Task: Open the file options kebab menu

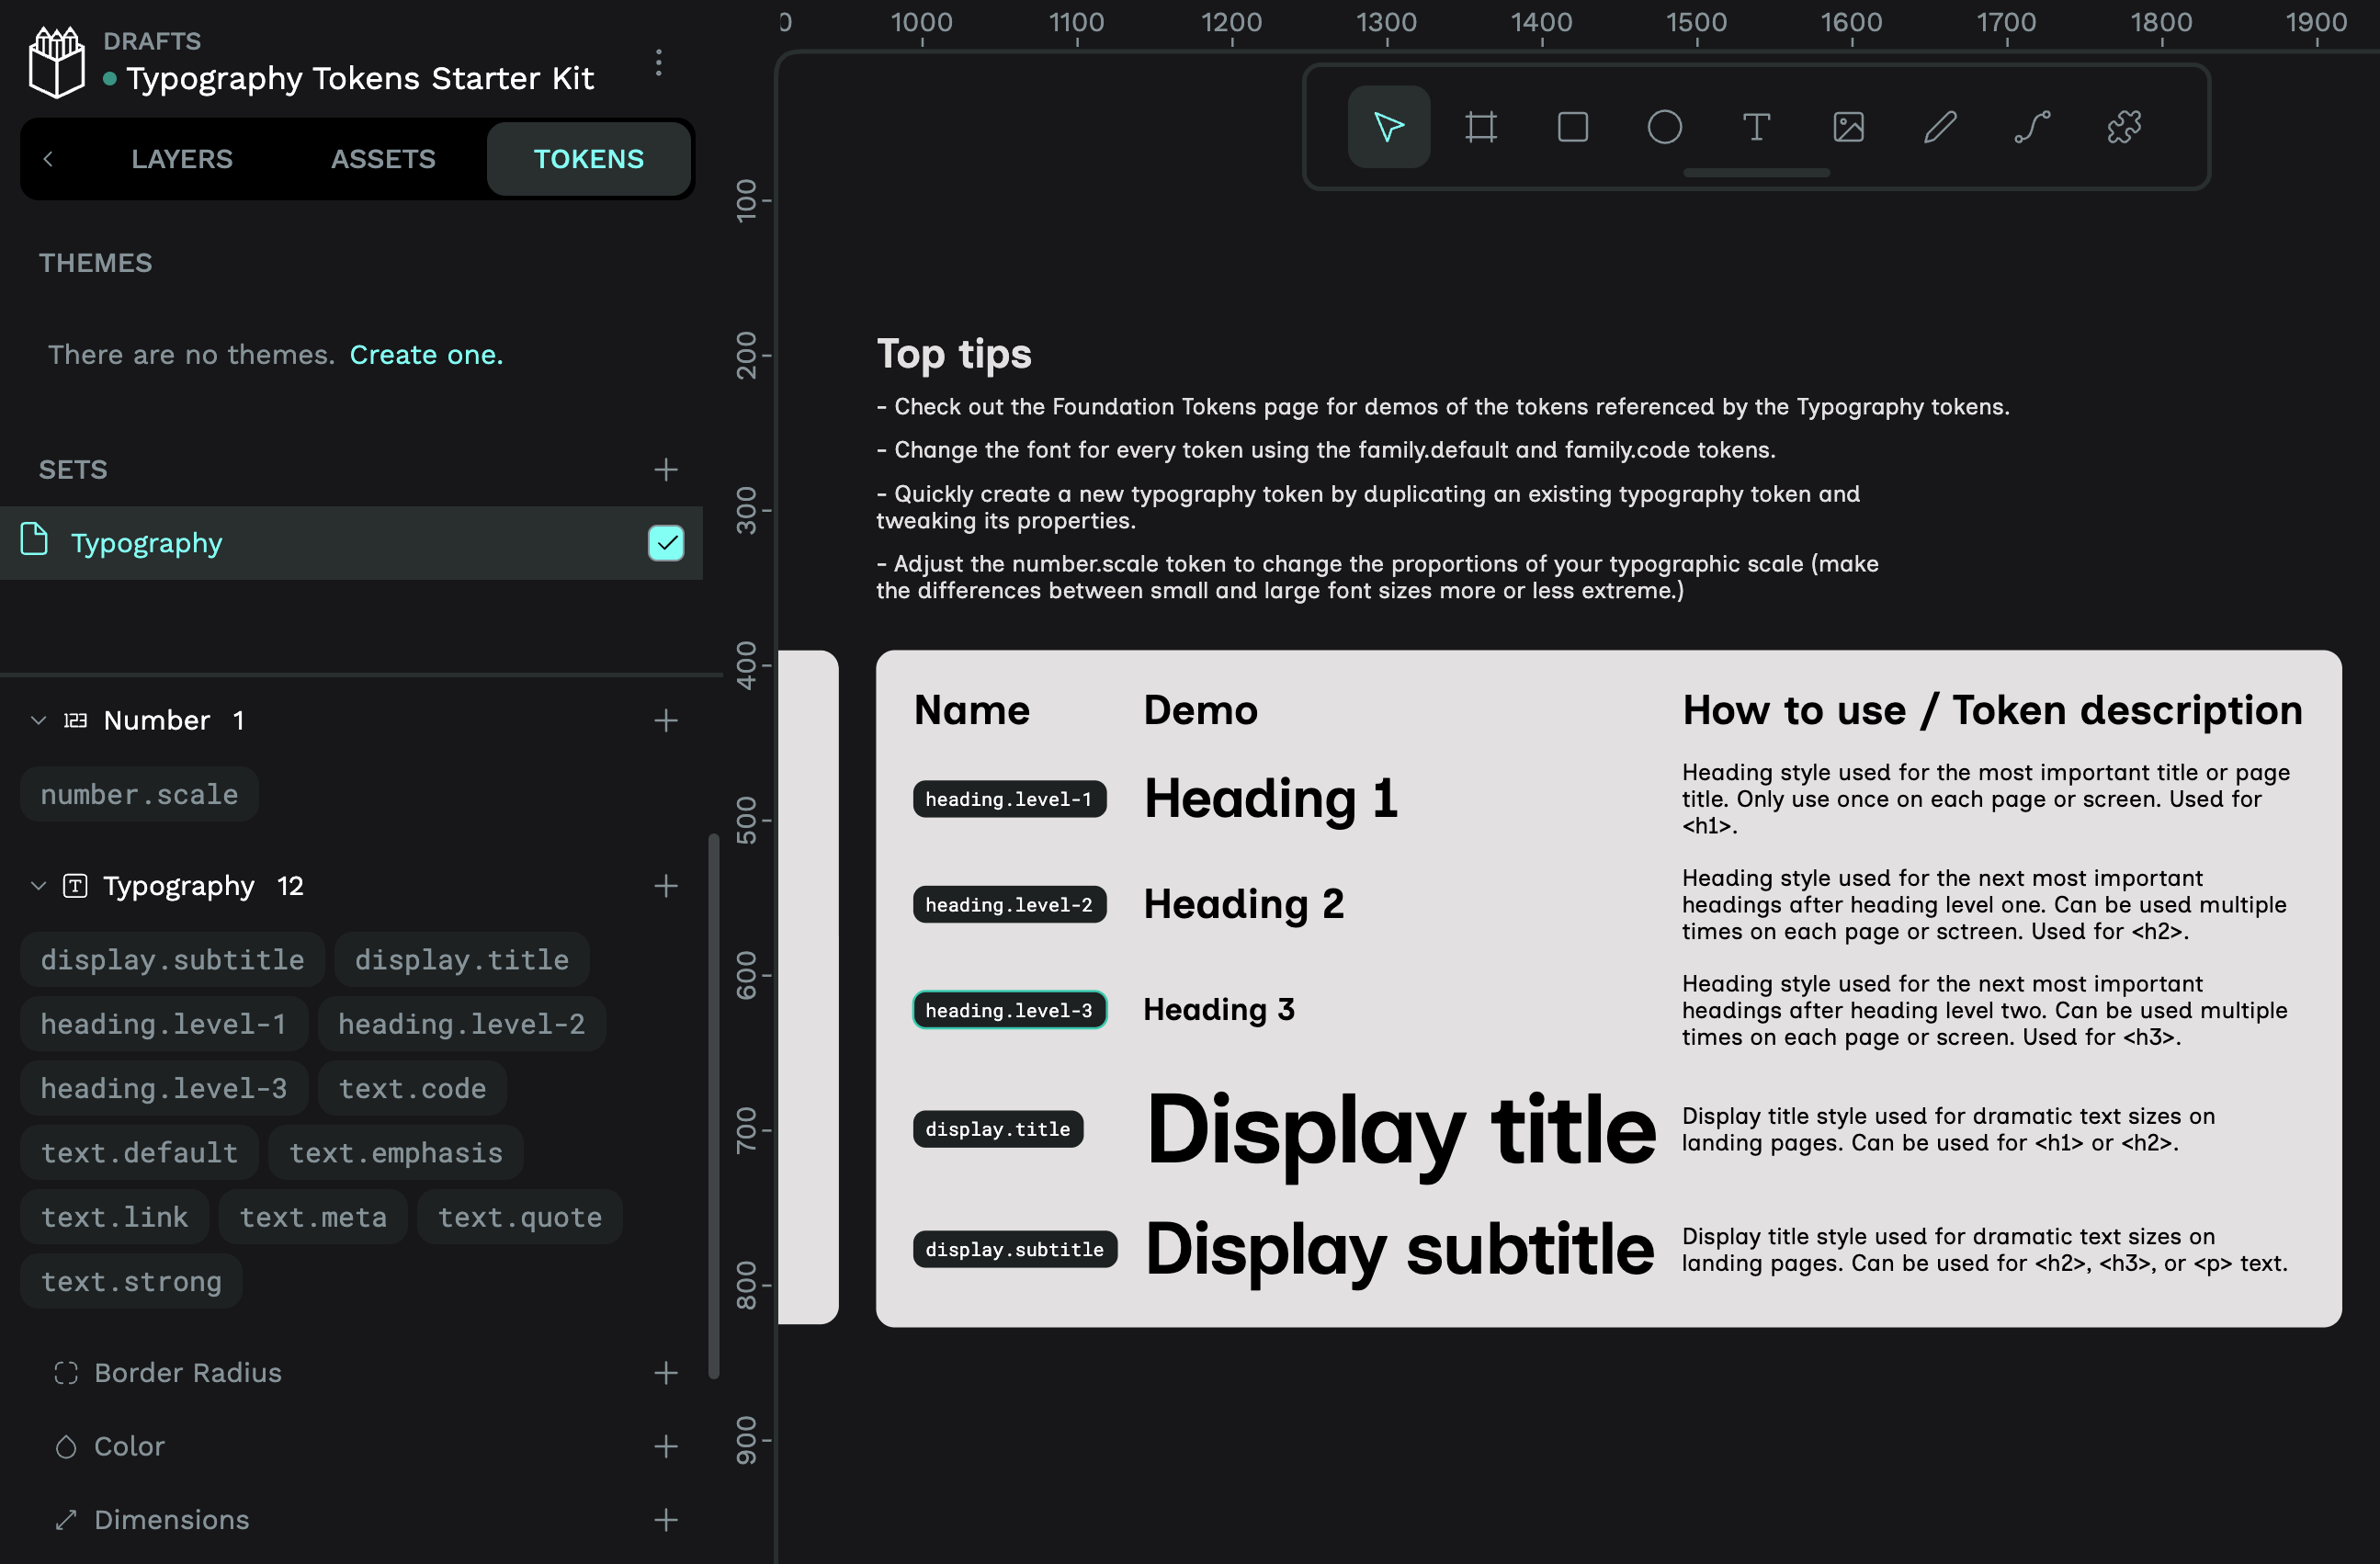Action: [658, 63]
